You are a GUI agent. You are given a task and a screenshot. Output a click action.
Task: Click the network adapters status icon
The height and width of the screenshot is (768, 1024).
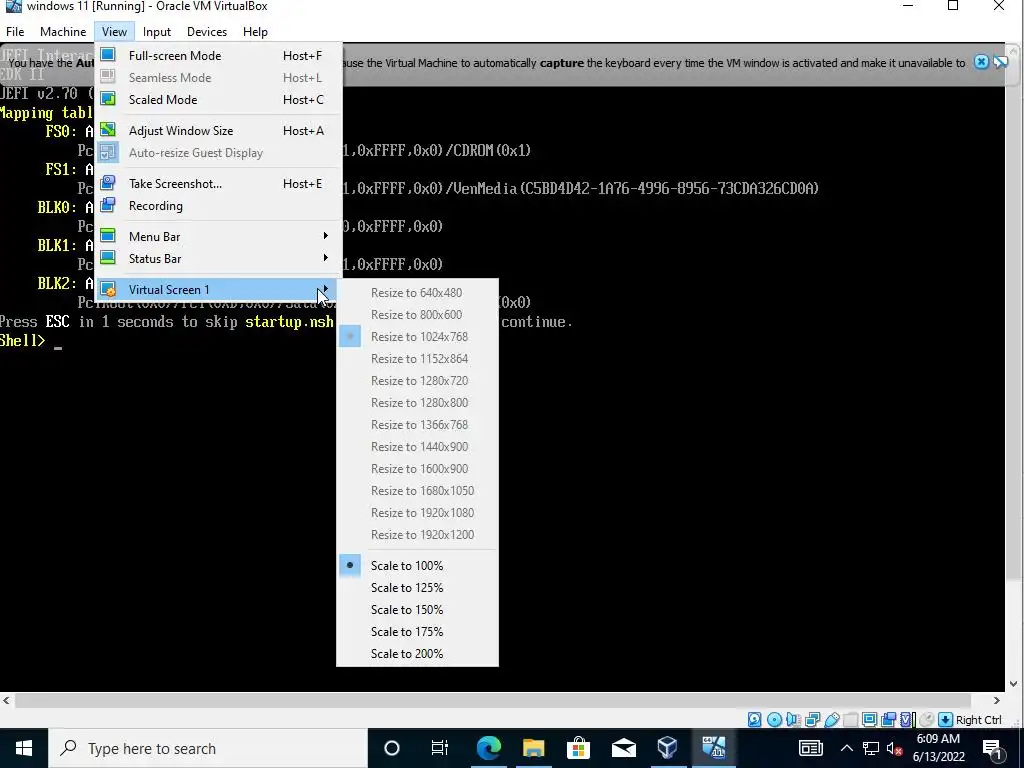click(x=812, y=720)
